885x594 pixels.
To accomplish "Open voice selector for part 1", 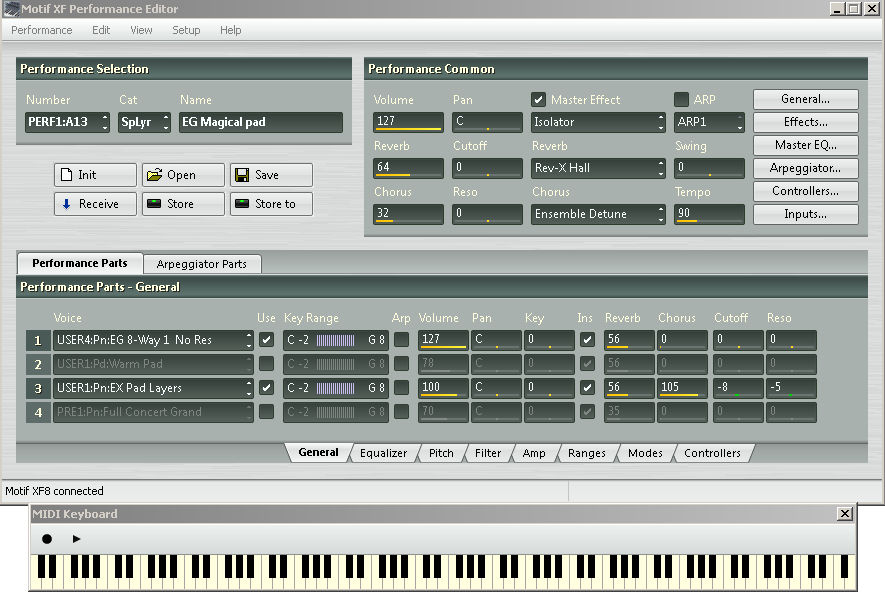I will pyautogui.click(x=153, y=340).
